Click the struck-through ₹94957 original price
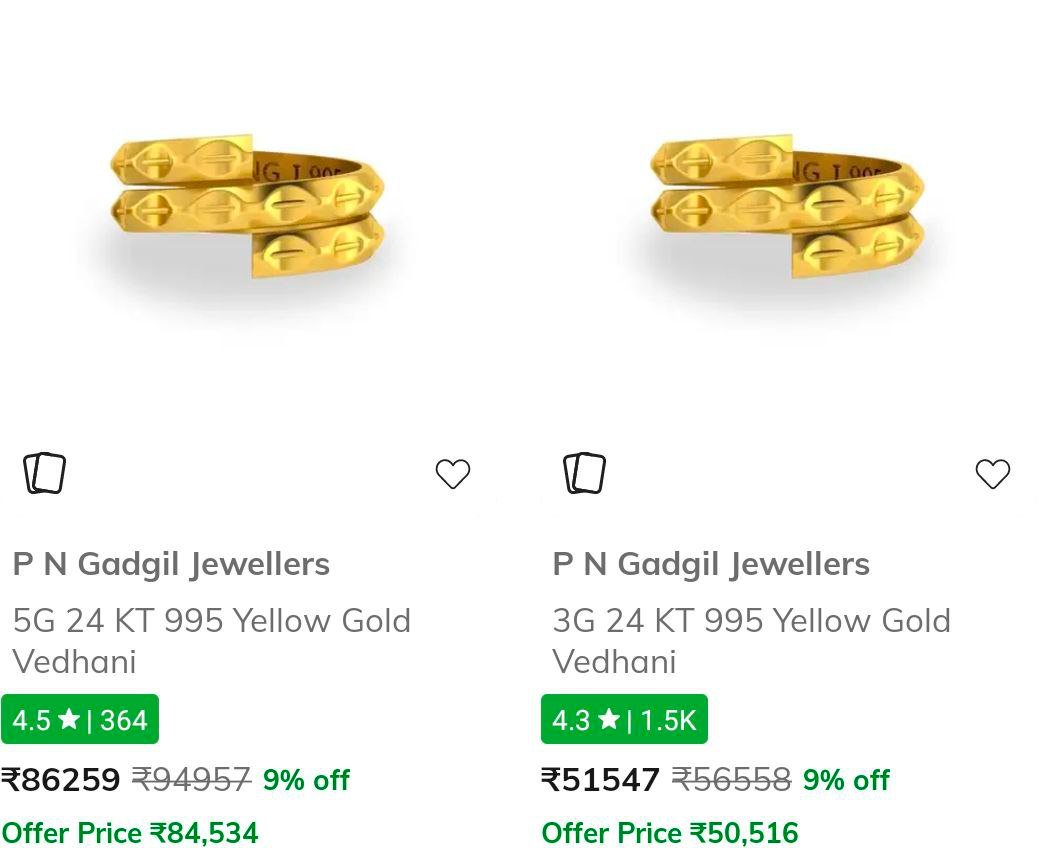Viewport: 1058px width, 866px height. 191,780
